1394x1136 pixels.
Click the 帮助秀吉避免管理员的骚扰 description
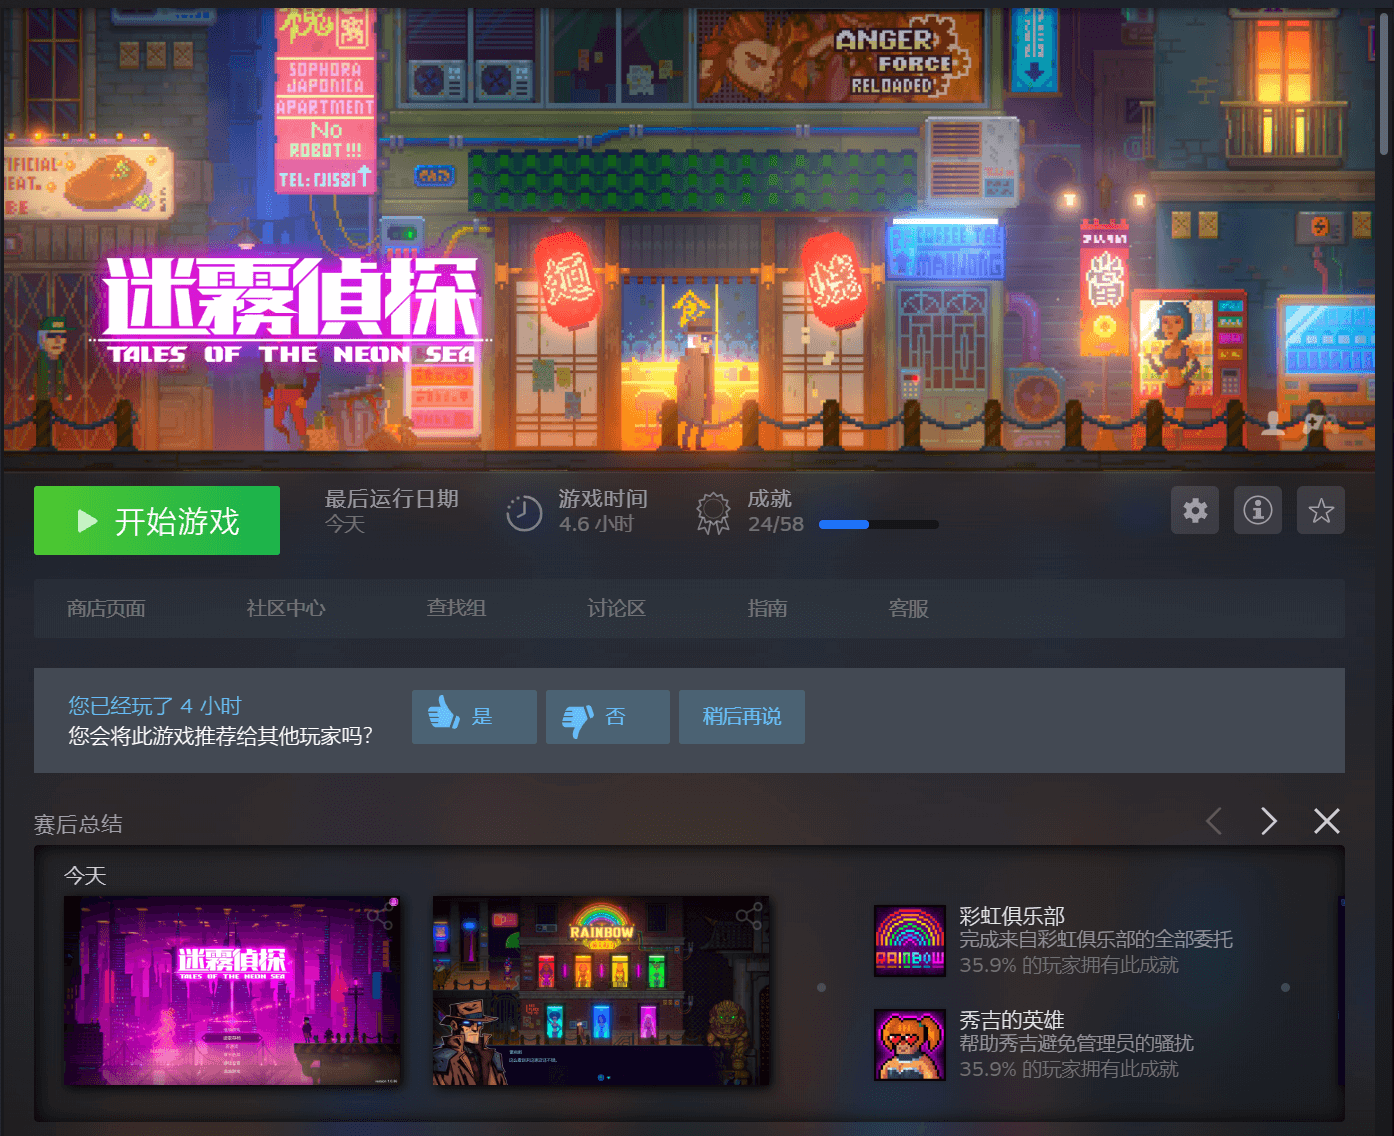[x=1076, y=1043]
